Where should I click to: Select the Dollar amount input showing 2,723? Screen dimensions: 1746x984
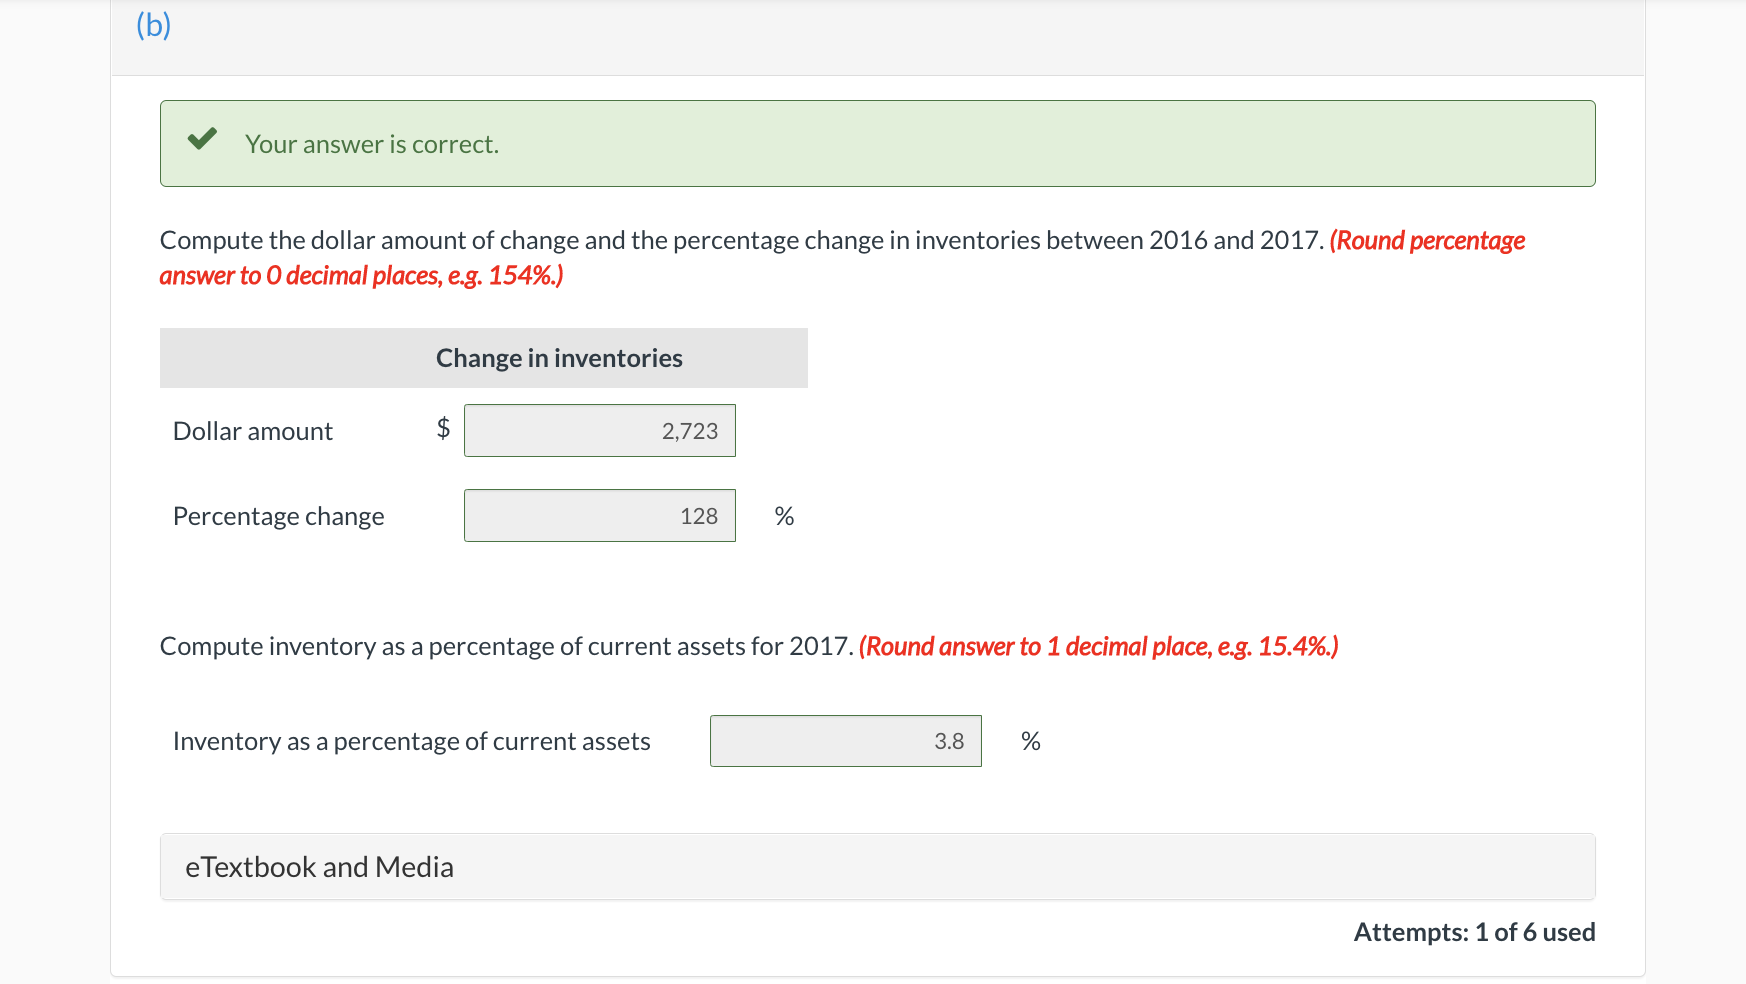pyautogui.click(x=599, y=430)
